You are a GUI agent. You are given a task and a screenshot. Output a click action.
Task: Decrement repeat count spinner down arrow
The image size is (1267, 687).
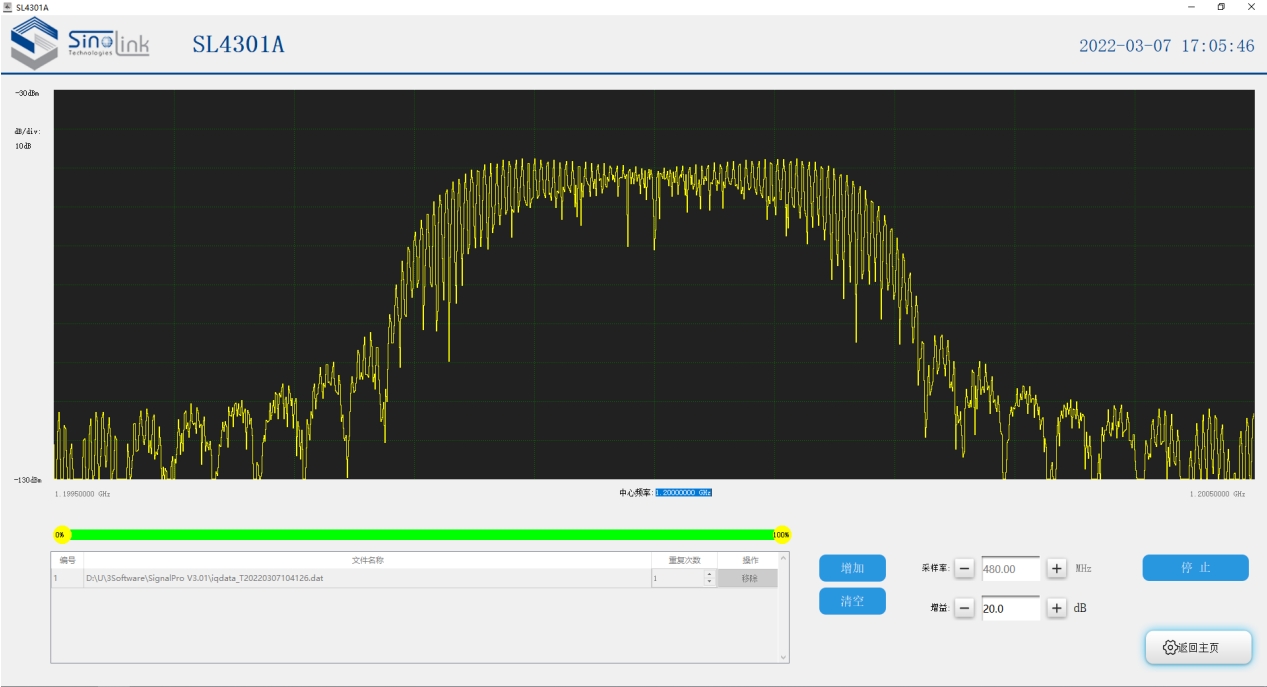pyautogui.click(x=710, y=582)
